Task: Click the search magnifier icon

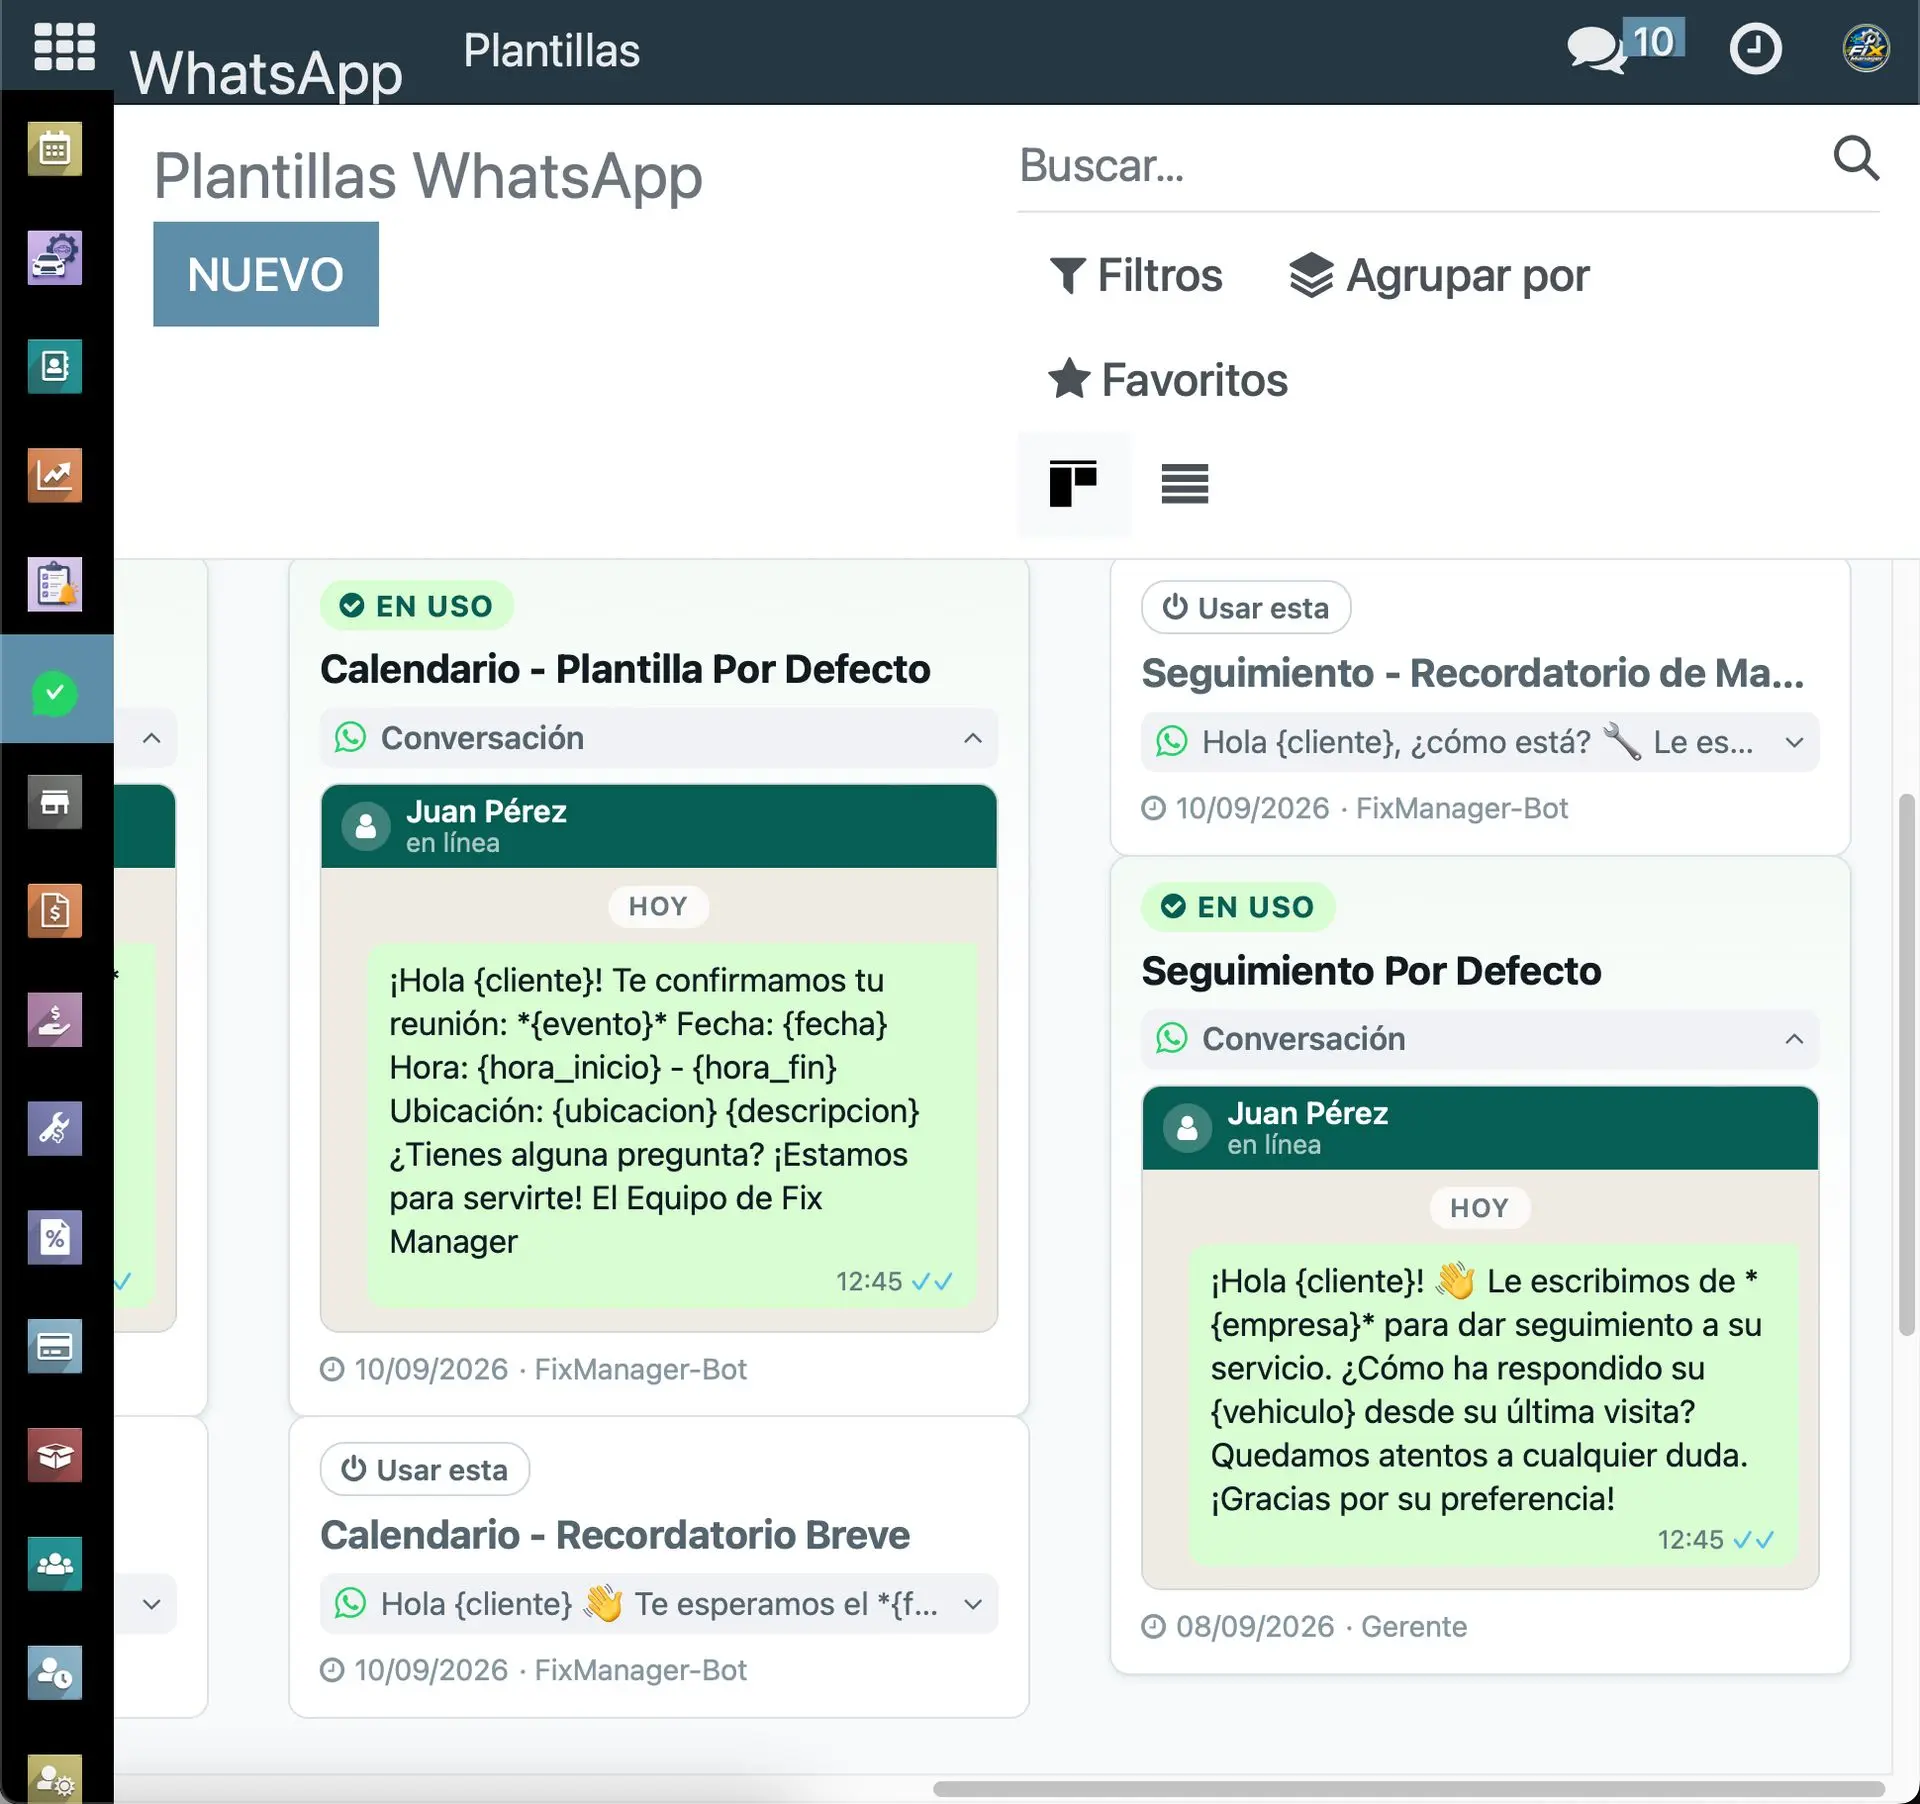Action: click(1856, 158)
